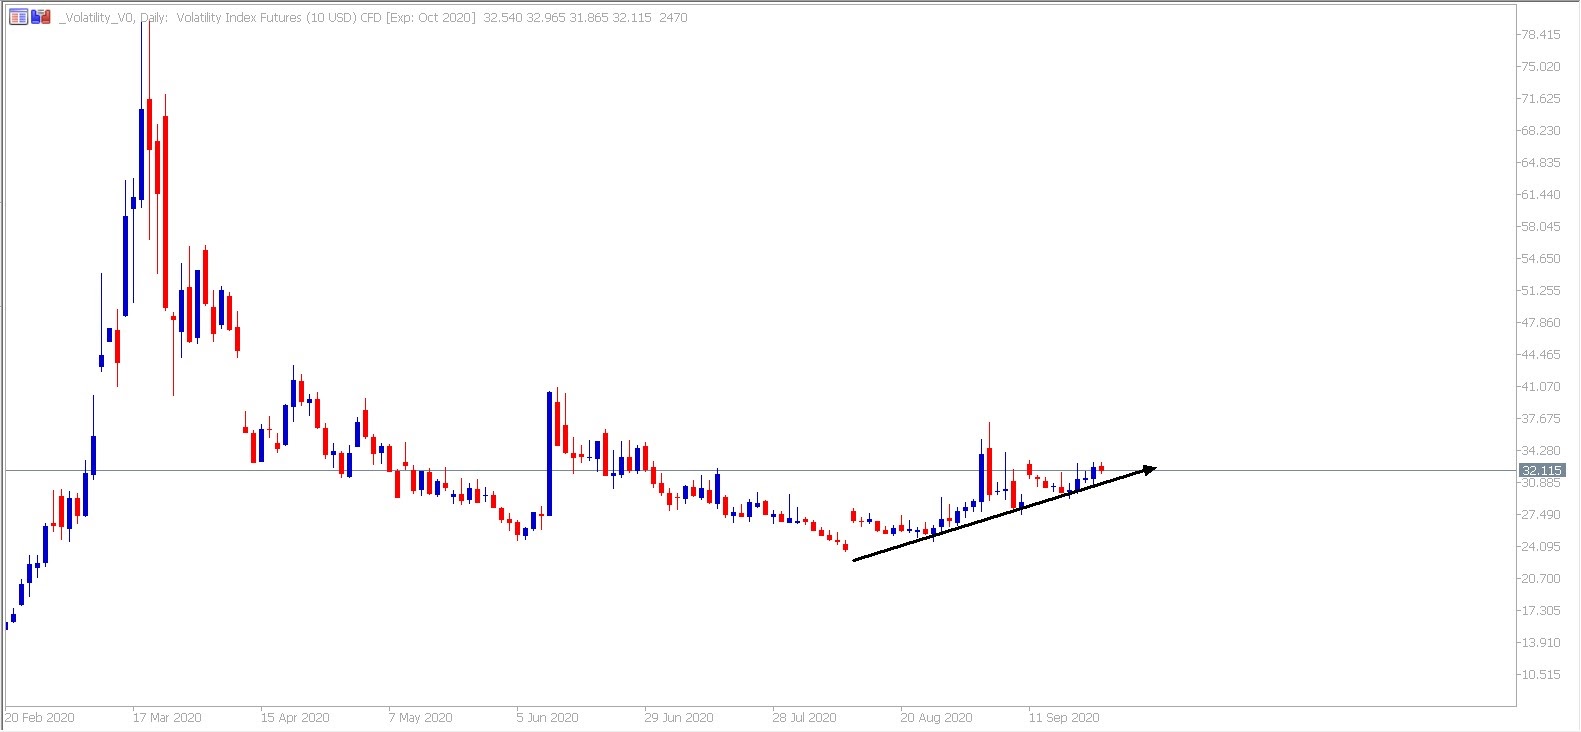This screenshot has height=732, width=1581.
Task: Click the 17 Mar 2020 date label
Action: point(167,718)
